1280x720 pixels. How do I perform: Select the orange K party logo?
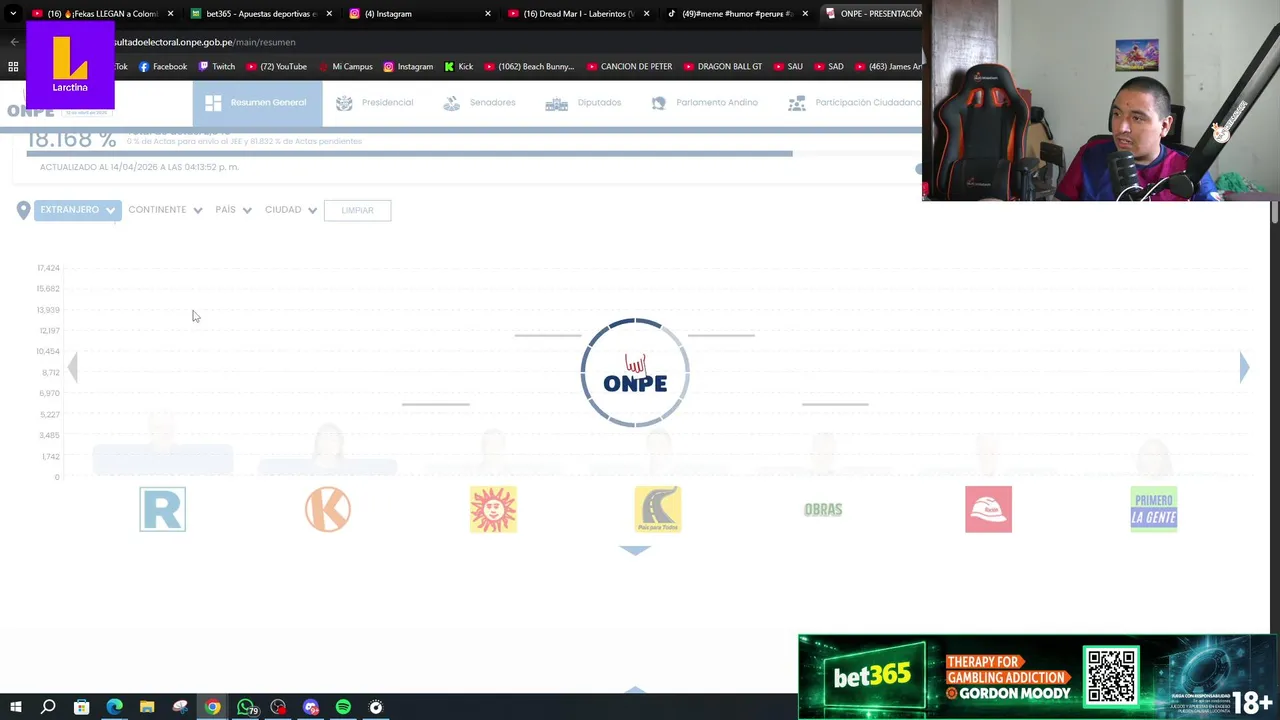pyautogui.click(x=328, y=509)
